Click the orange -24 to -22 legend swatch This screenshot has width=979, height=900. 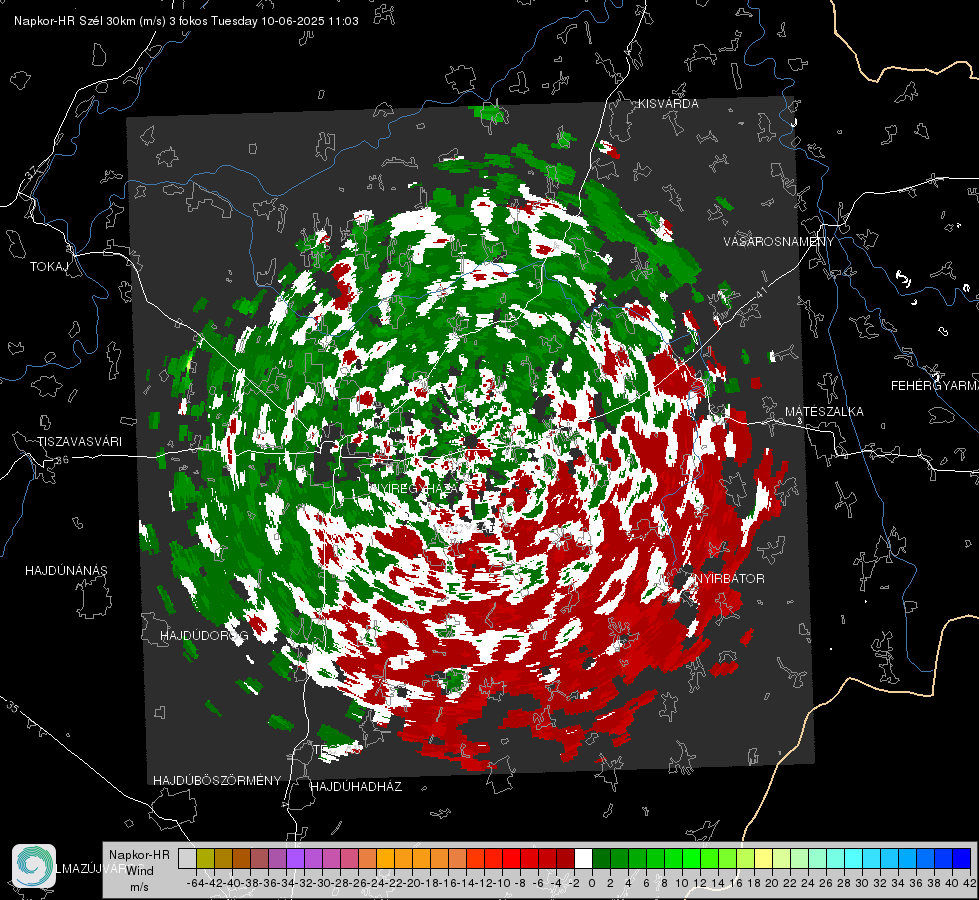[x=385, y=858]
